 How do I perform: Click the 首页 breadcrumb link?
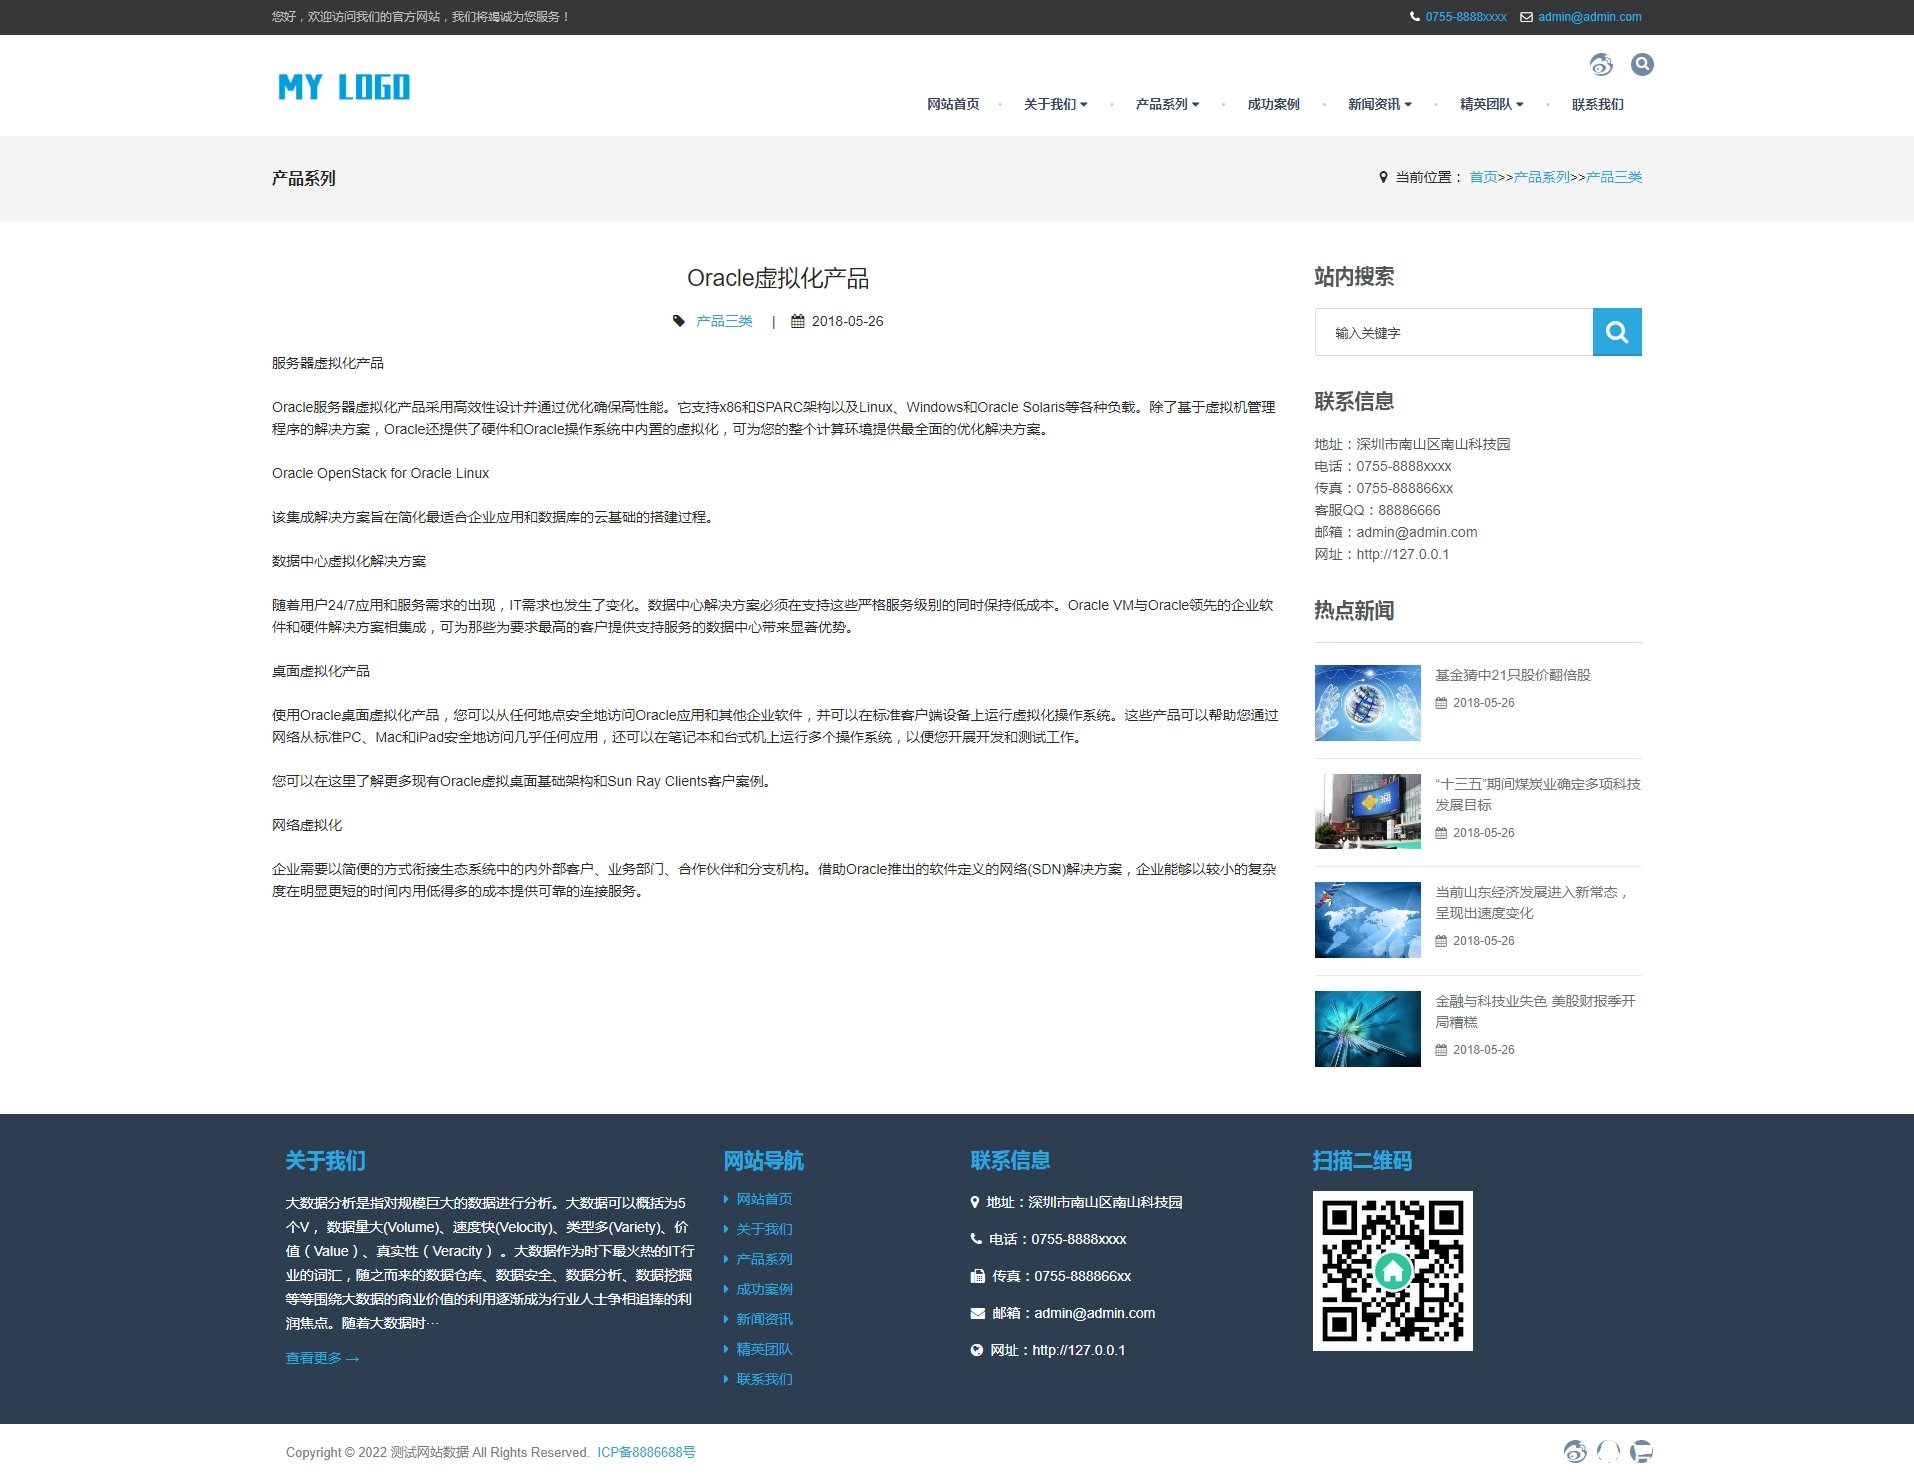click(x=1483, y=177)
